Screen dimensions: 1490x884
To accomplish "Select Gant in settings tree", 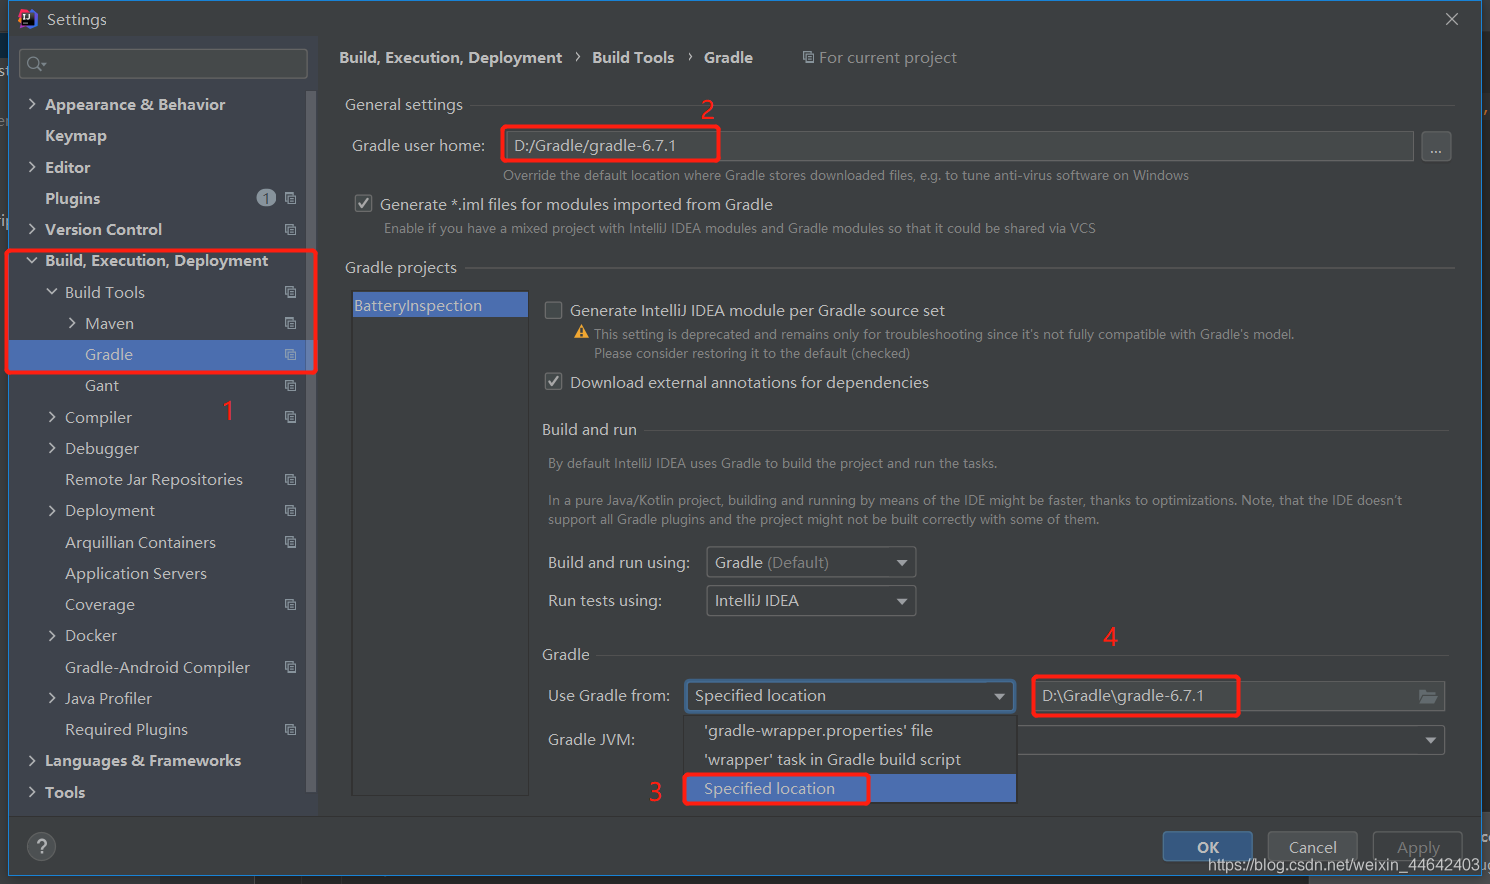I will [x=101, y=385].
